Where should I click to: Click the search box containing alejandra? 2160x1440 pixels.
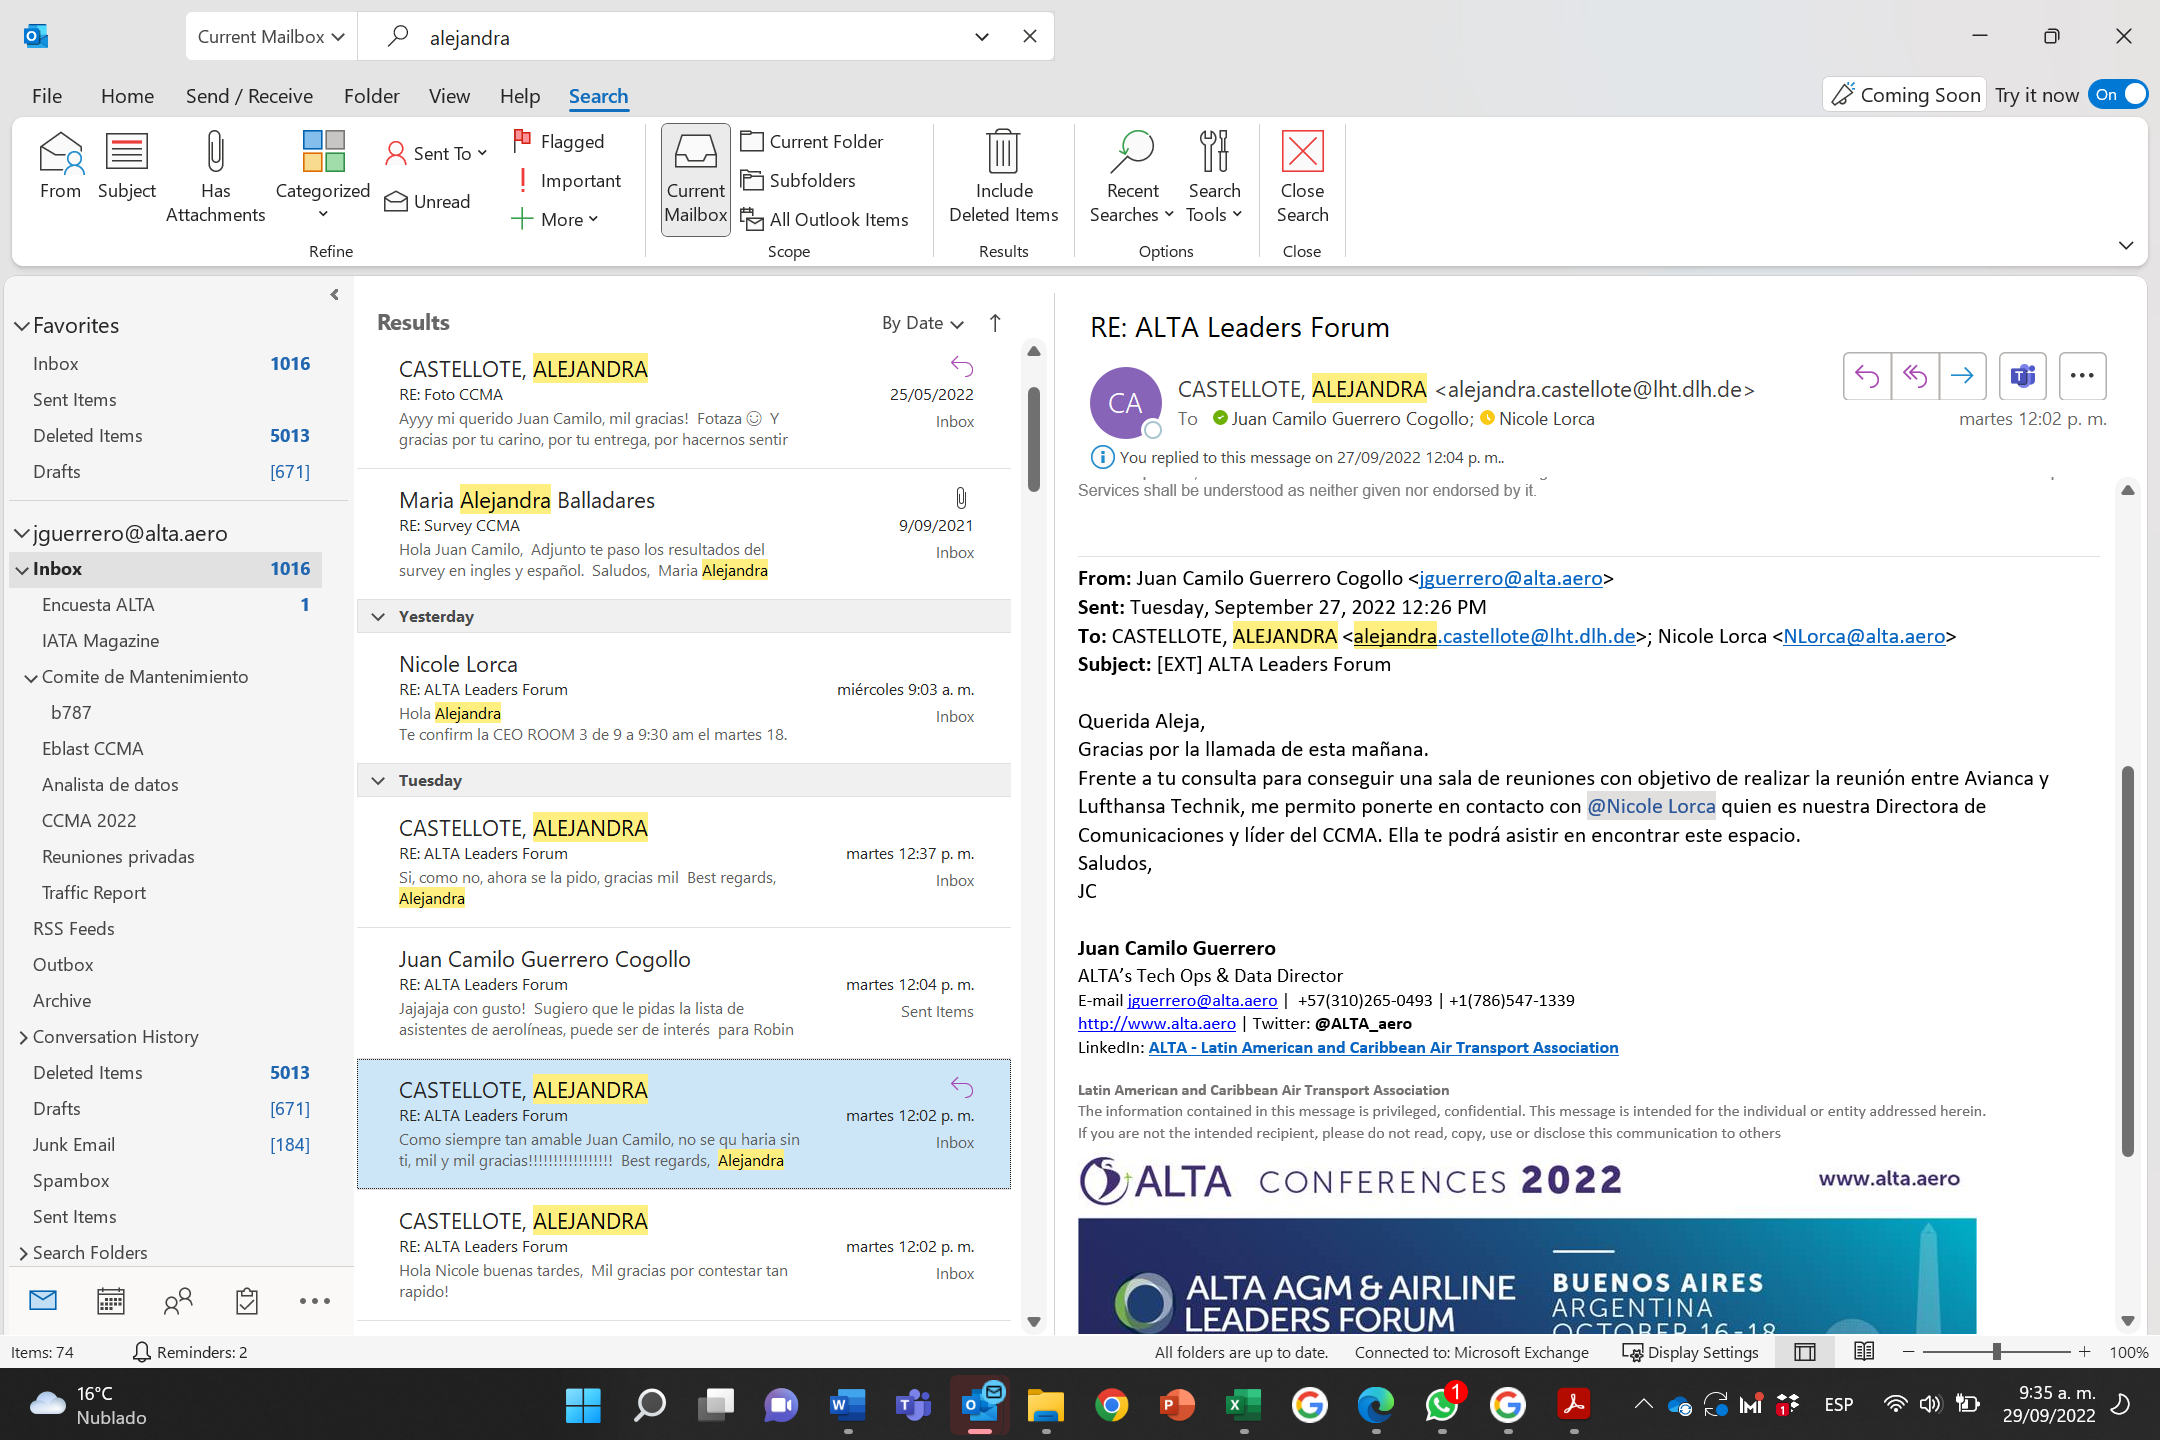pyautogui.click(x=690, y=37)
